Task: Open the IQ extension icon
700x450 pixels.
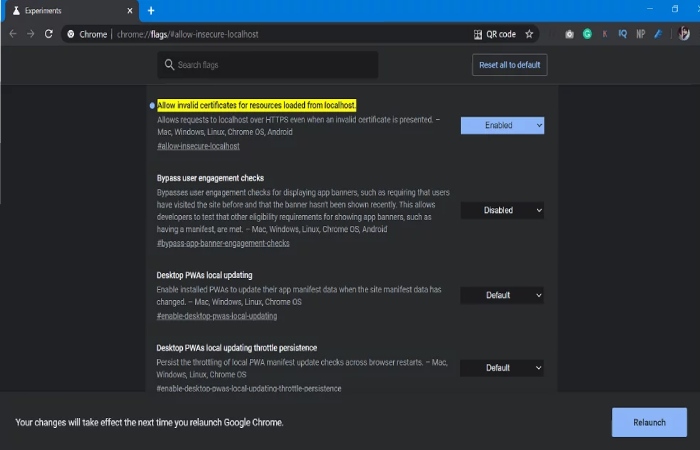Action: [x=623, y=34]
